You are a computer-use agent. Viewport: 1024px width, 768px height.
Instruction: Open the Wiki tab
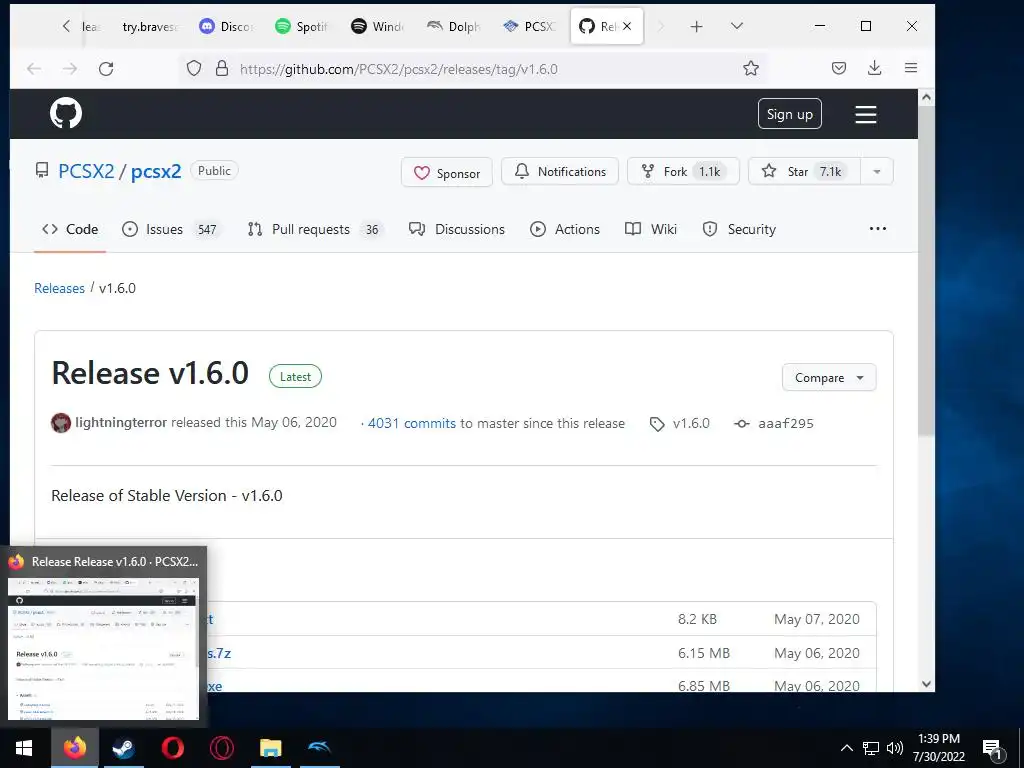[651, 229]
